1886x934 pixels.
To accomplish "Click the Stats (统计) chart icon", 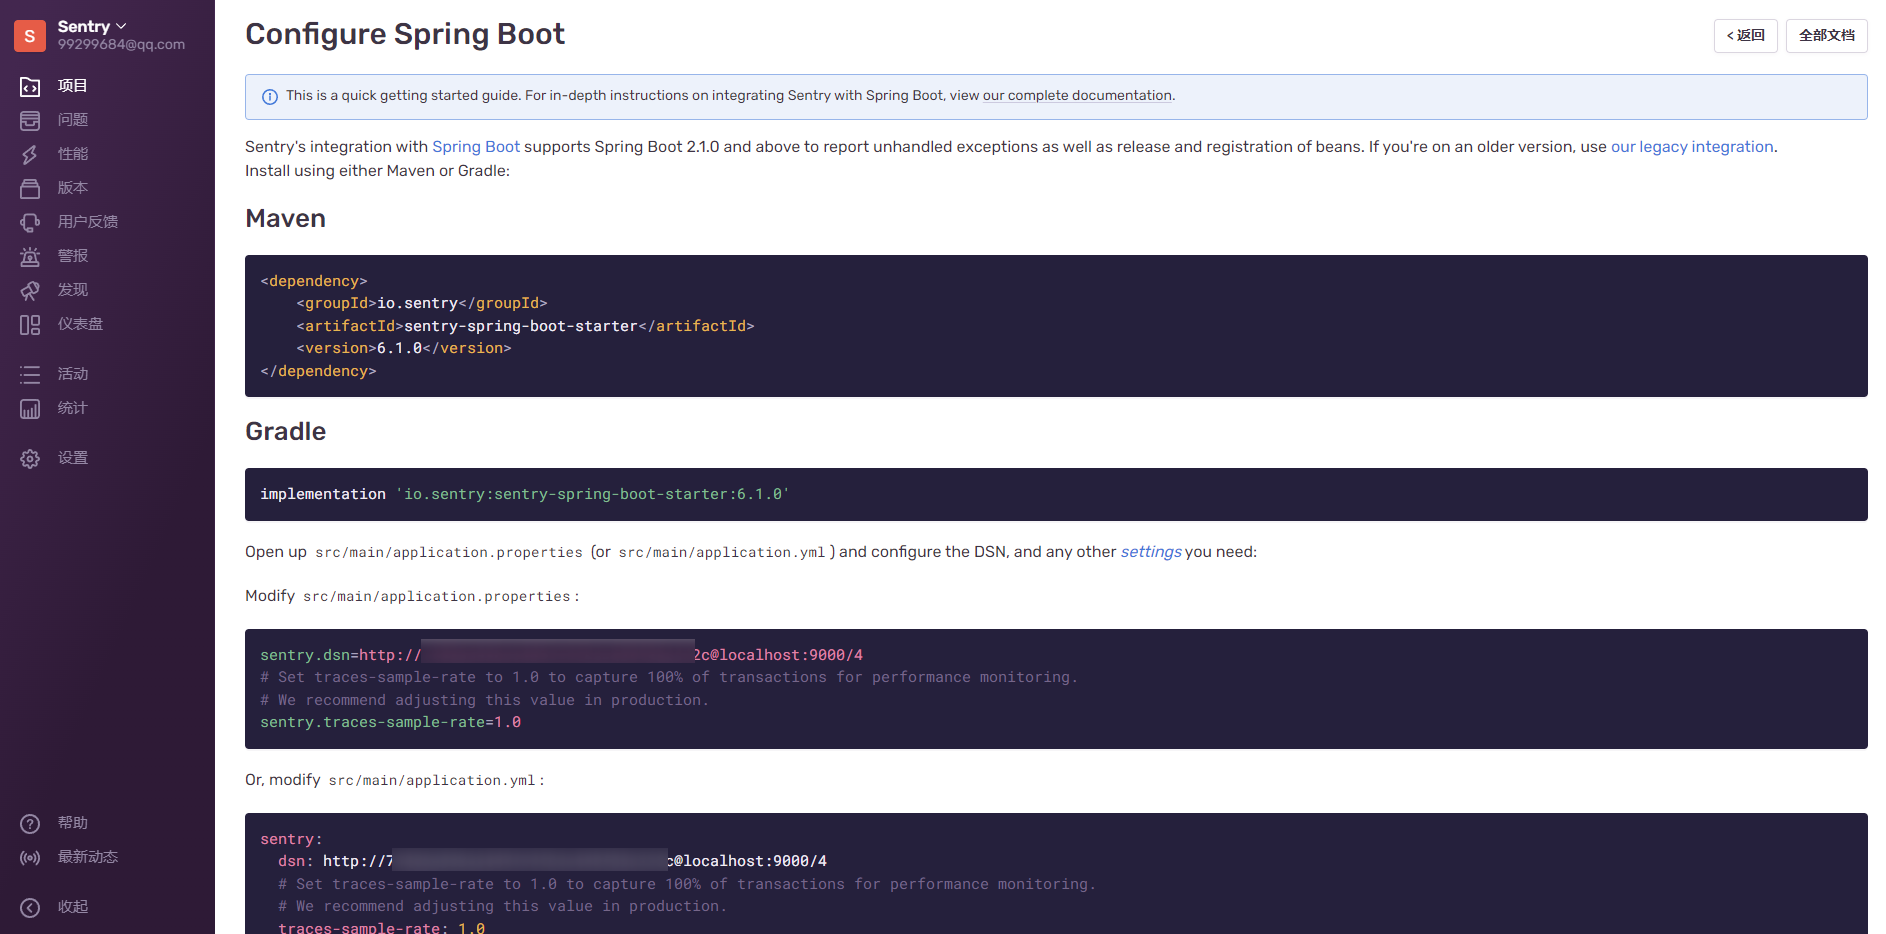I will point(30,409).
